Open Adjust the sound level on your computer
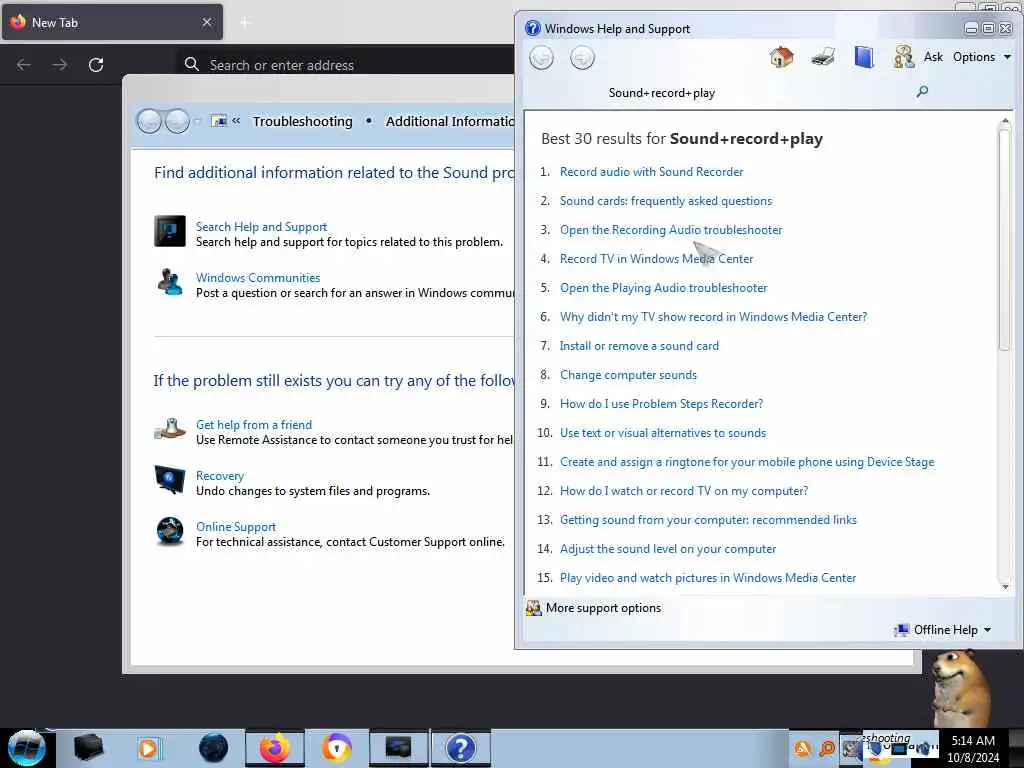 tap(667, 549)
